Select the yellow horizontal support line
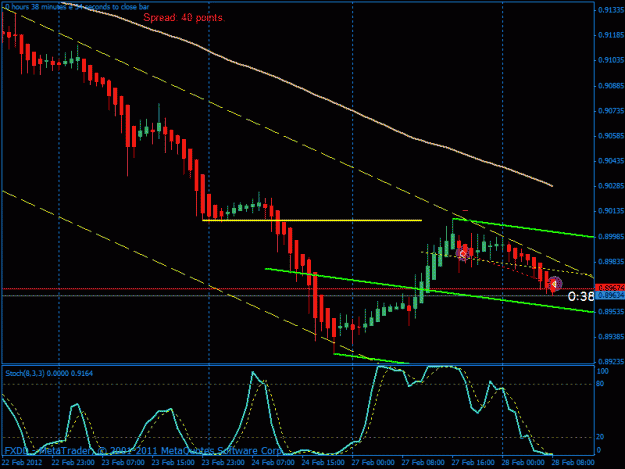Image resolution: width=625 pixels, height=469 pixels. point(312,220)
